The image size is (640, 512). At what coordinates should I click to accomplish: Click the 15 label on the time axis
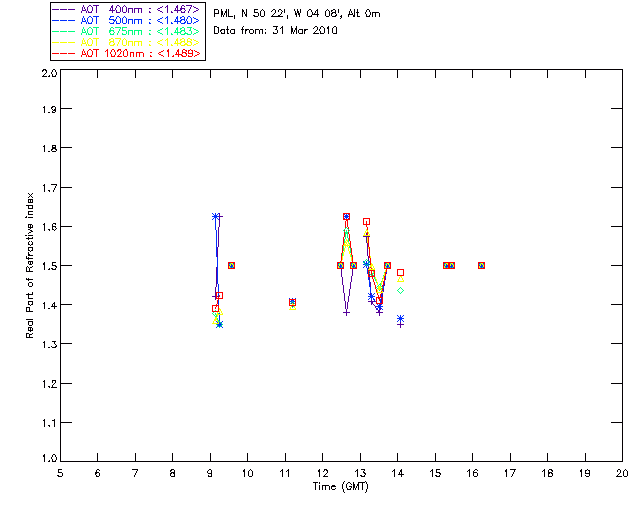[x=435, y=473]
